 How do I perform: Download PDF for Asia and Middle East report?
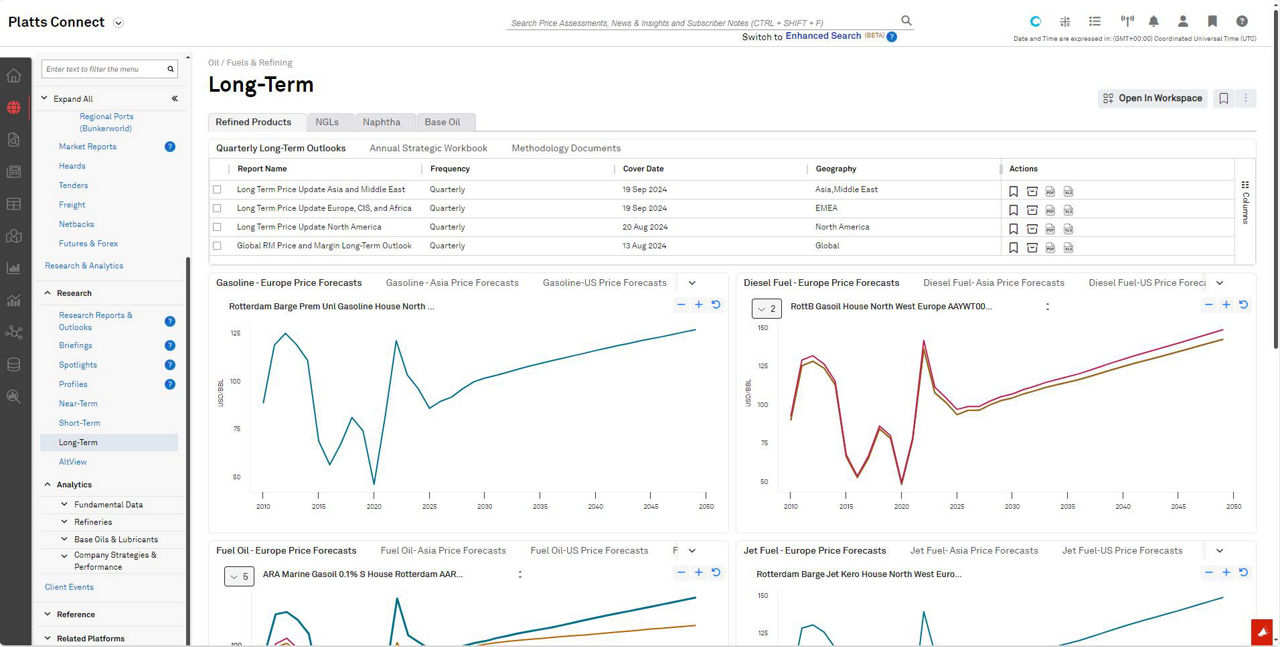(1050, 190)
